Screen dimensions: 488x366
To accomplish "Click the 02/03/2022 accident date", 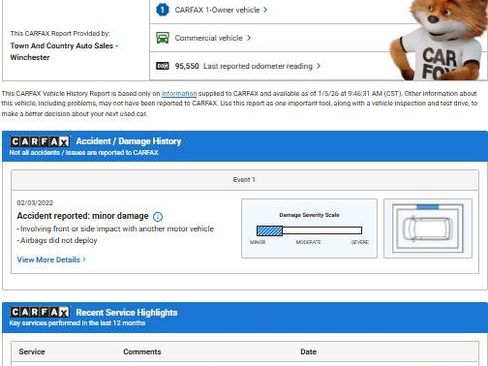I will pyautogui.click(x=35, y=203).
